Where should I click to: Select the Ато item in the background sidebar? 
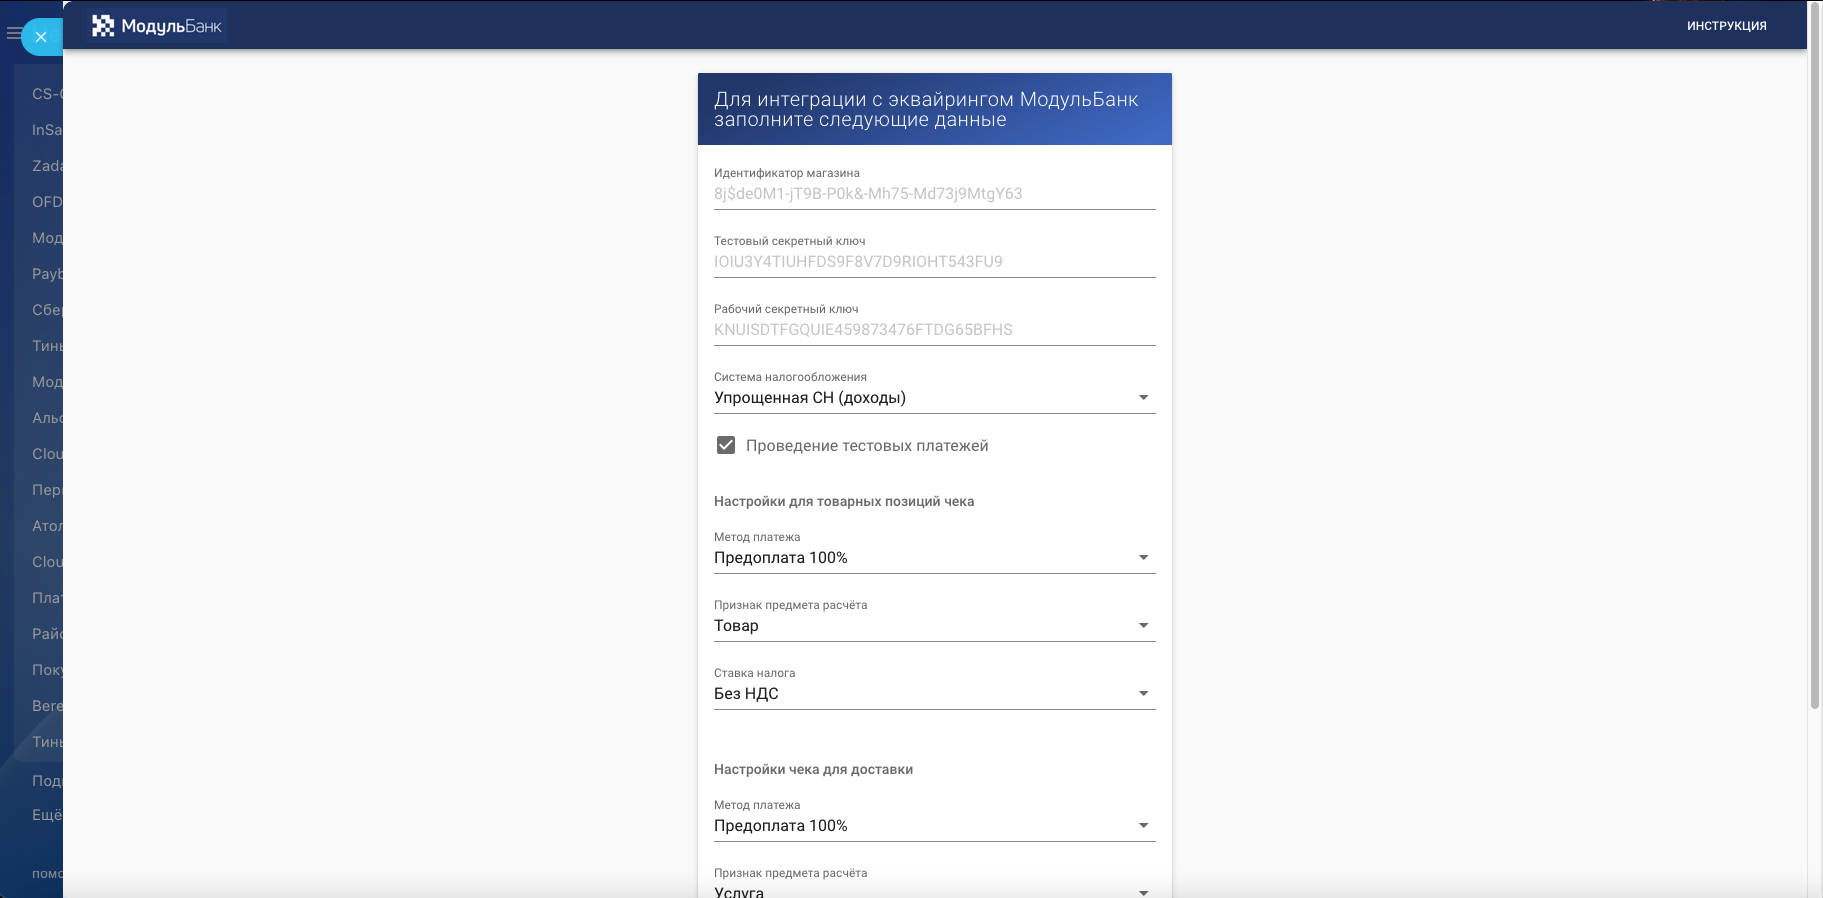47,526
